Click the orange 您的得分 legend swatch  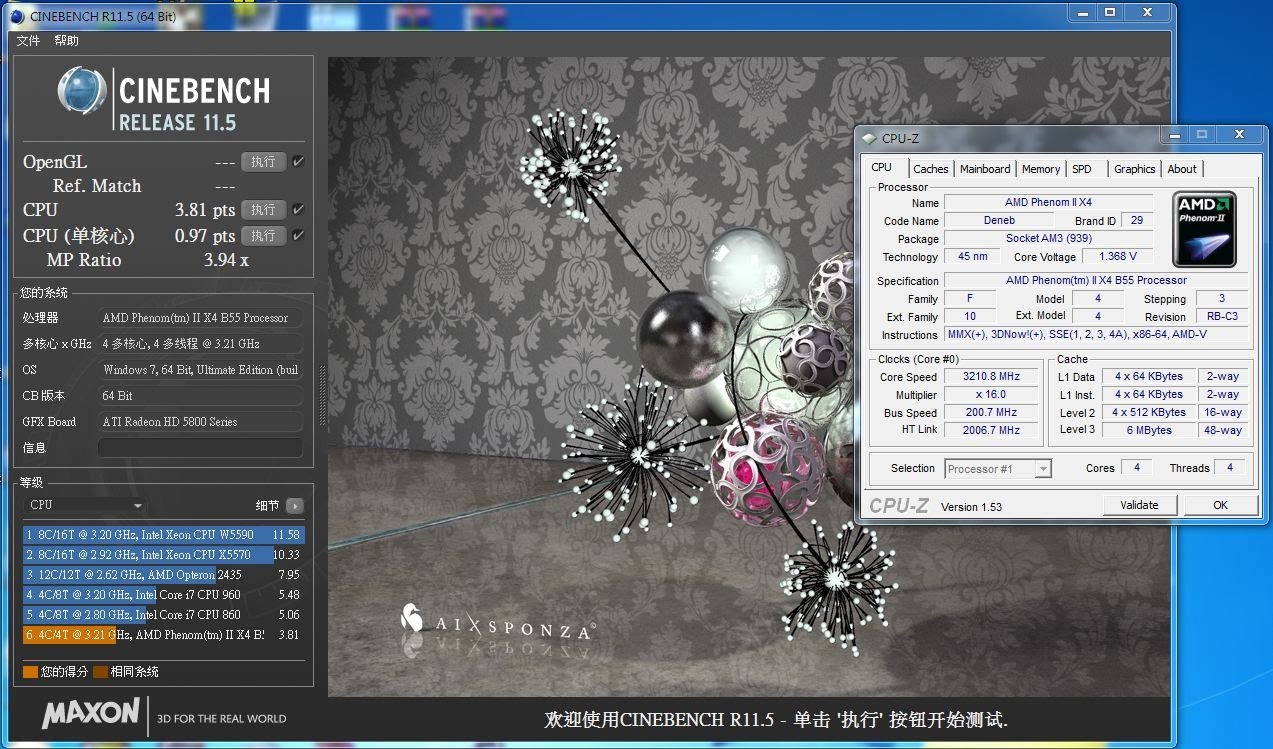click(x=30, y=672)
